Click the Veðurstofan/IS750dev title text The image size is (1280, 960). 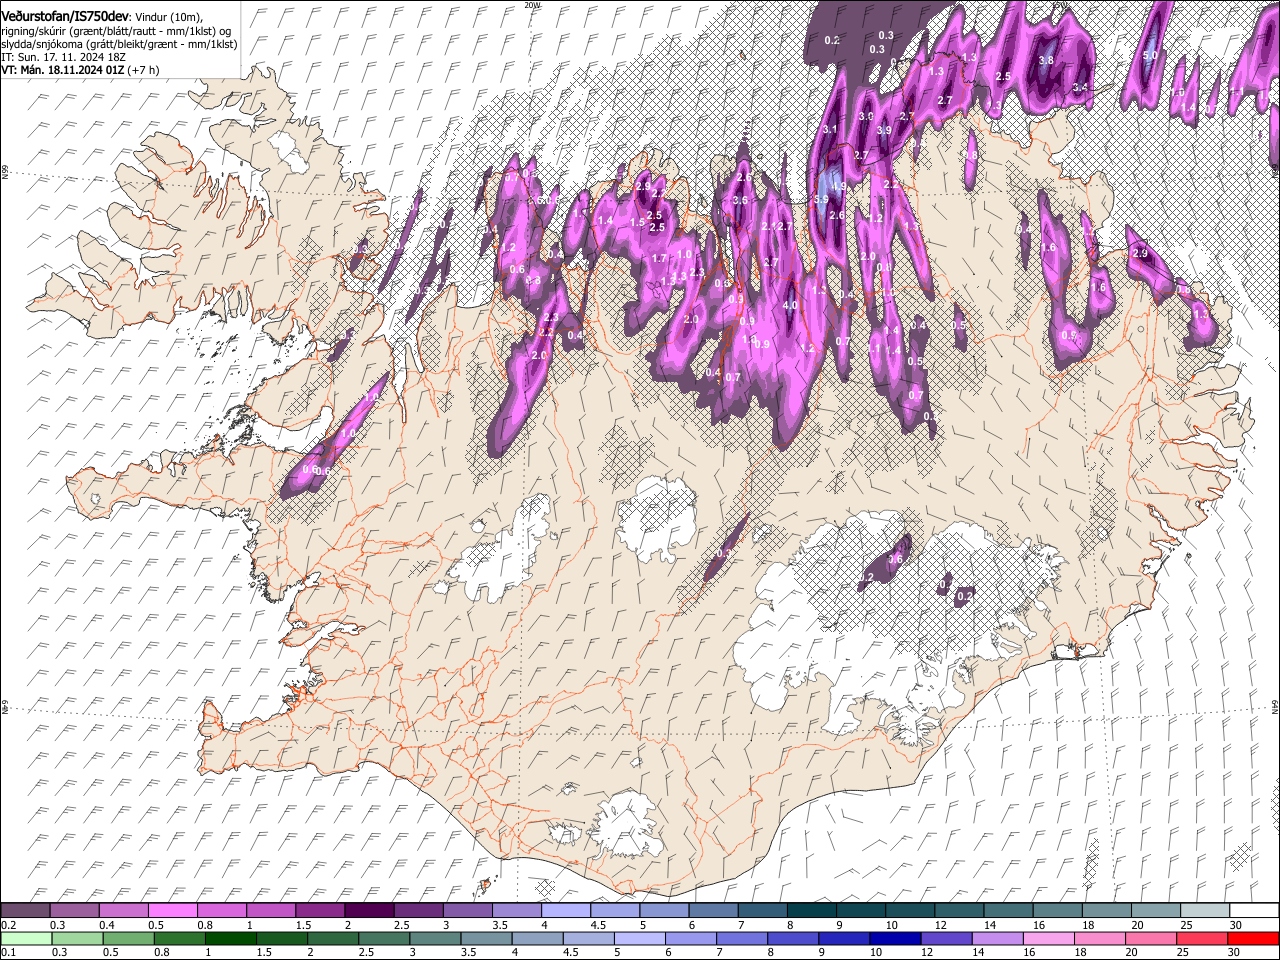pyautogui.click(x=65, y=15)
